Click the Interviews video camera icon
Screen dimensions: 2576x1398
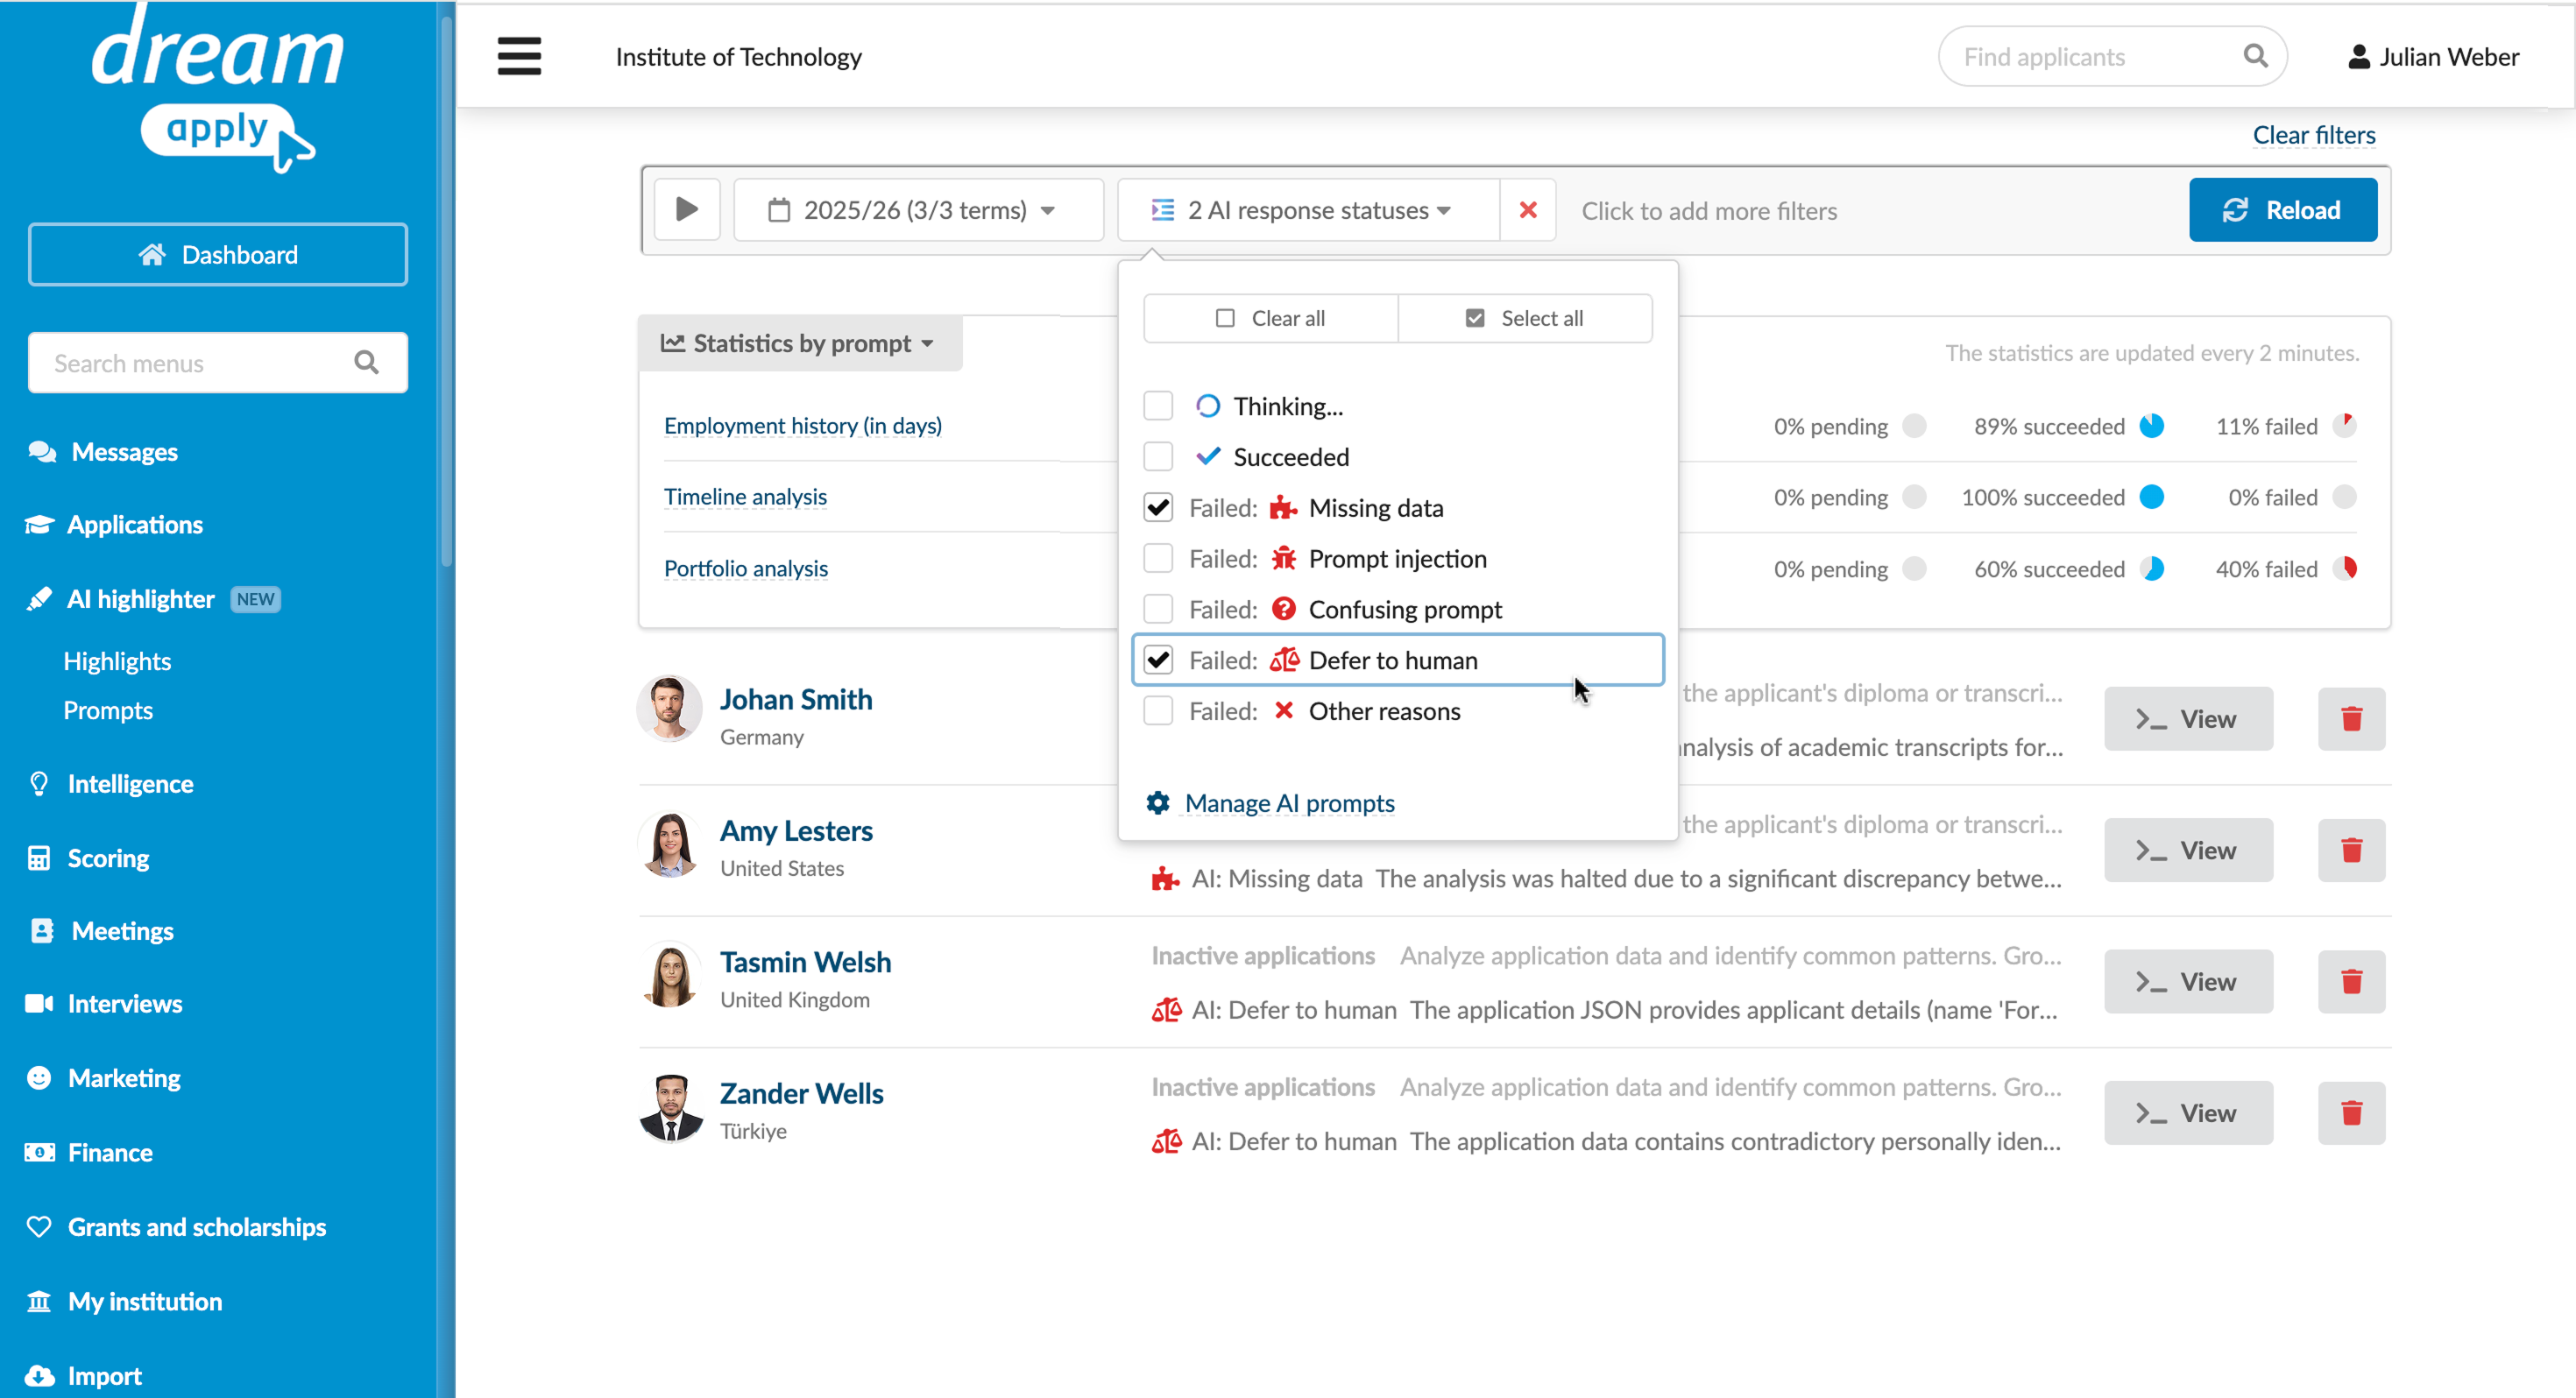(x=39, y=1004)
